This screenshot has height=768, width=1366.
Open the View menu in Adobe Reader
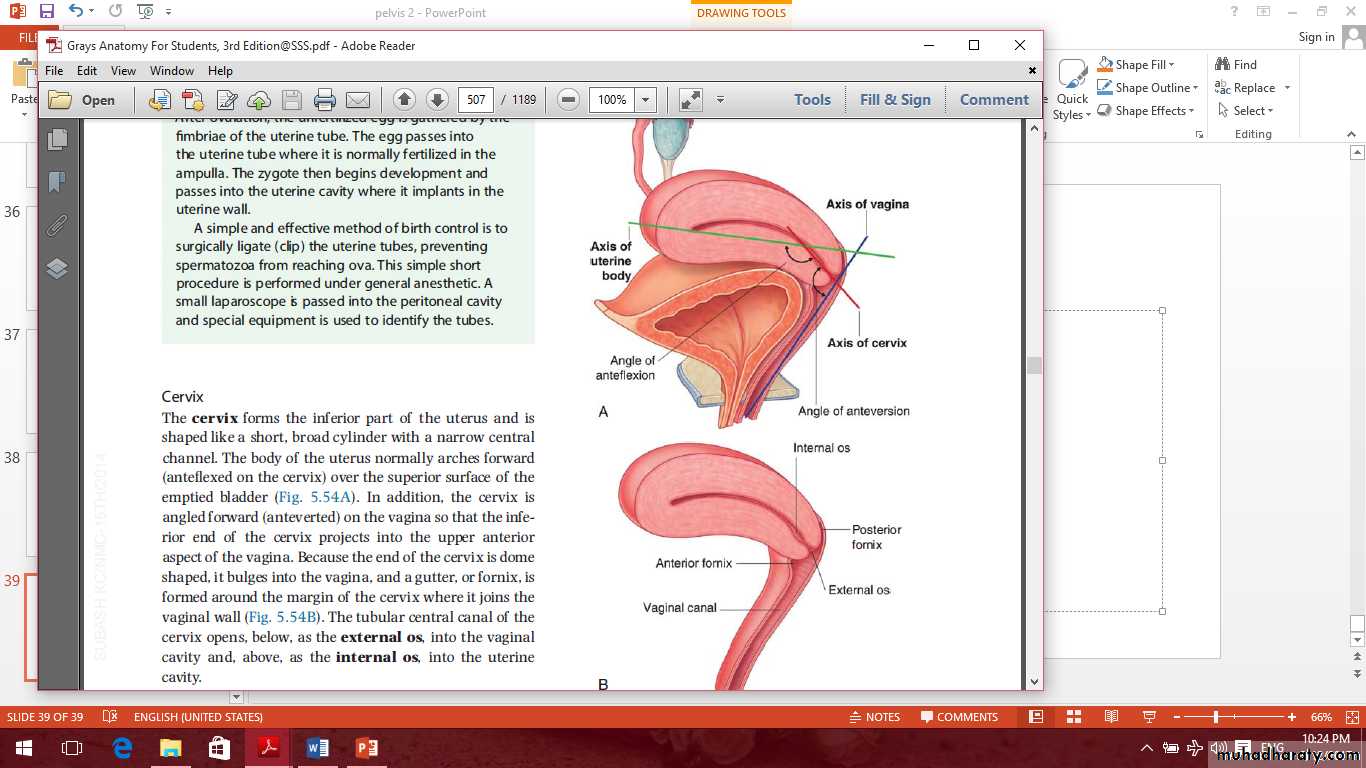[x=123, y=71]
